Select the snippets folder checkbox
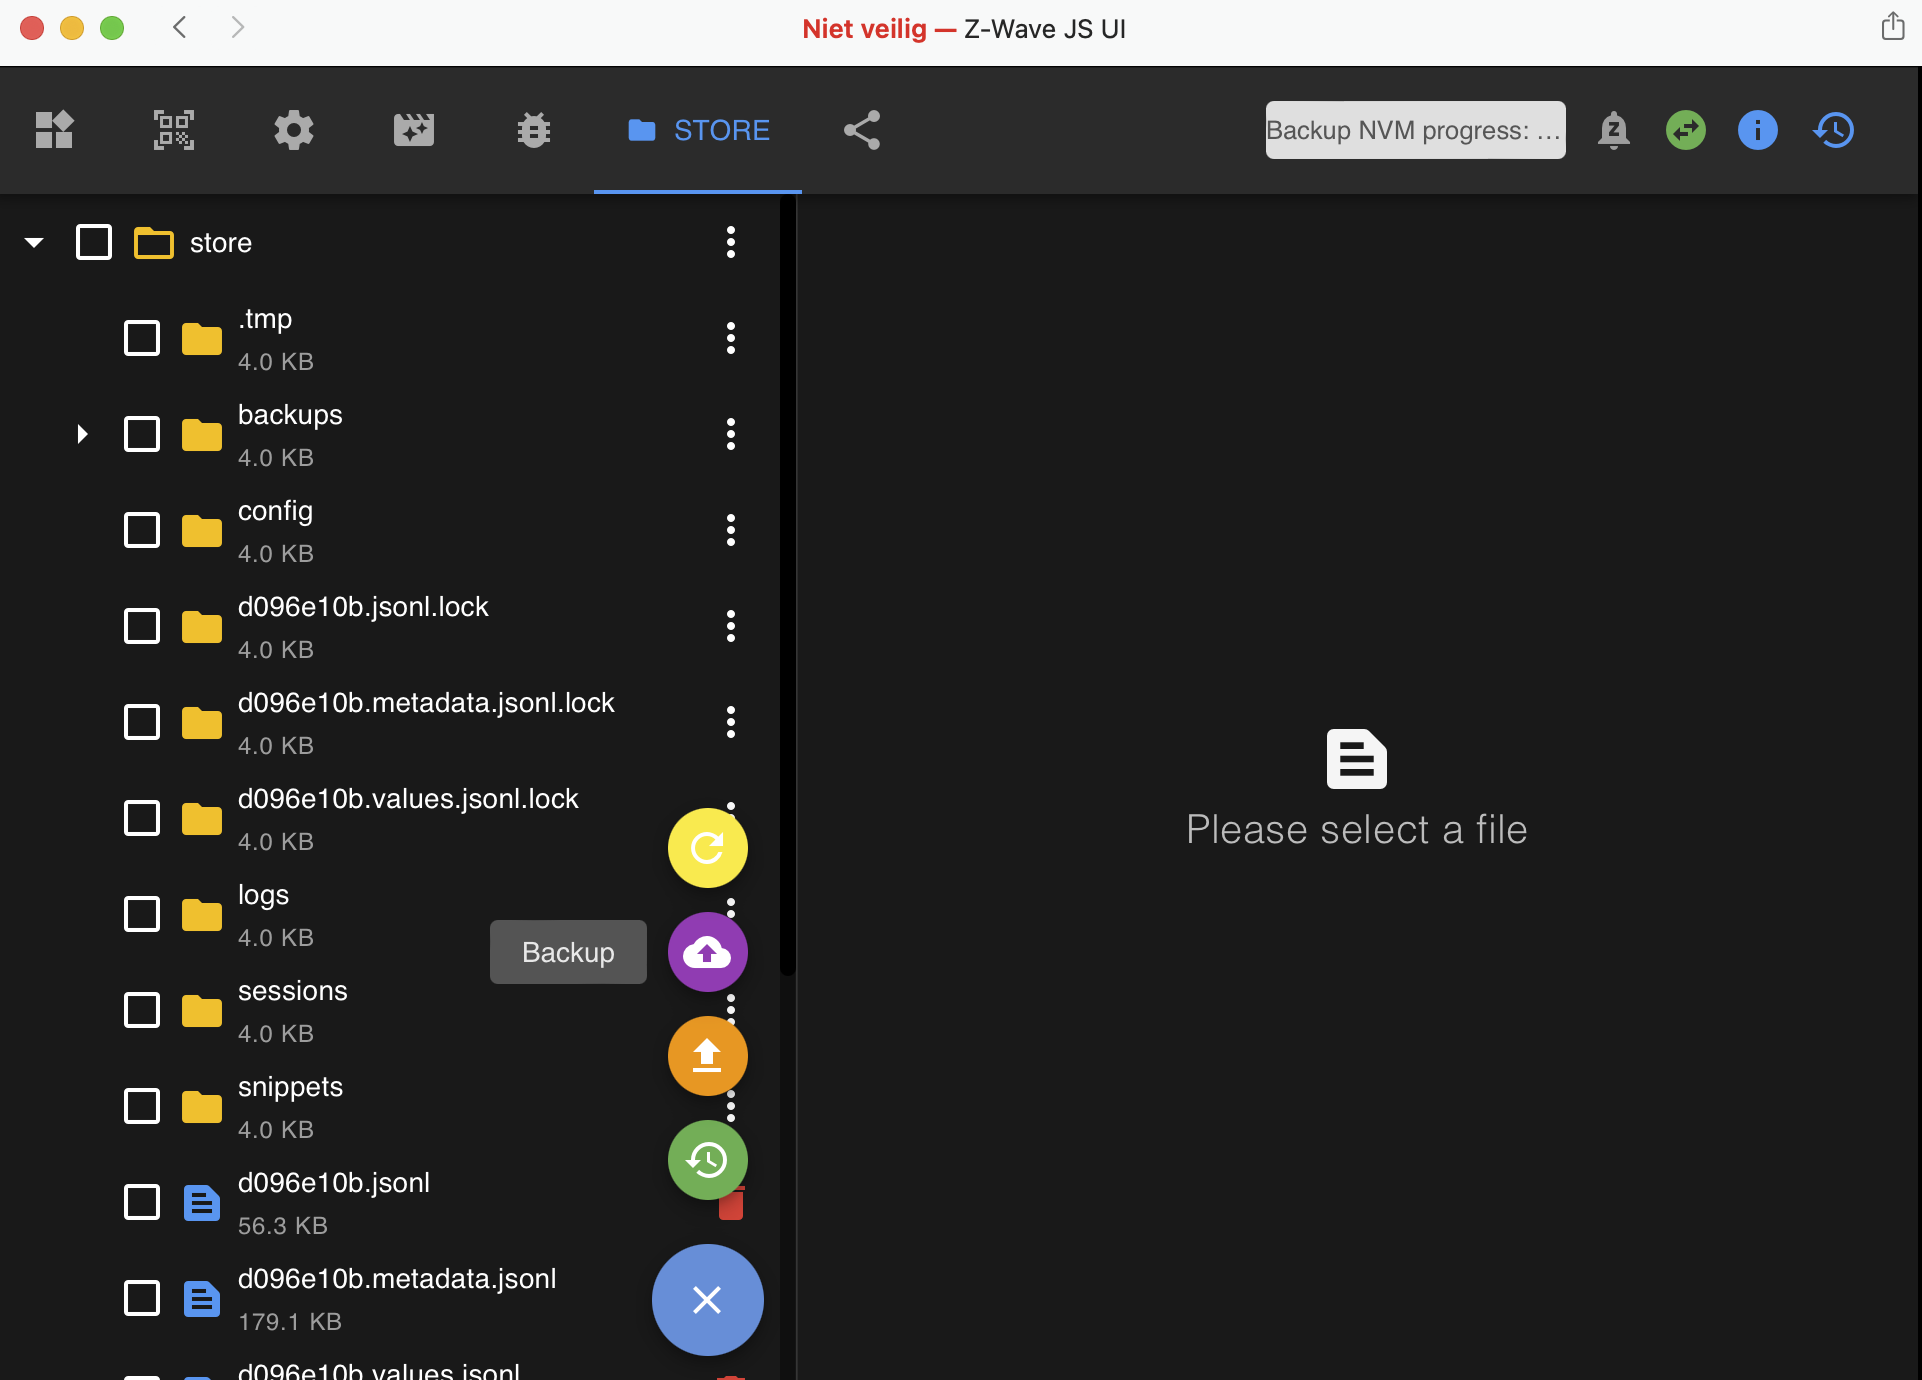1922x1380 pixels. 142,1106
